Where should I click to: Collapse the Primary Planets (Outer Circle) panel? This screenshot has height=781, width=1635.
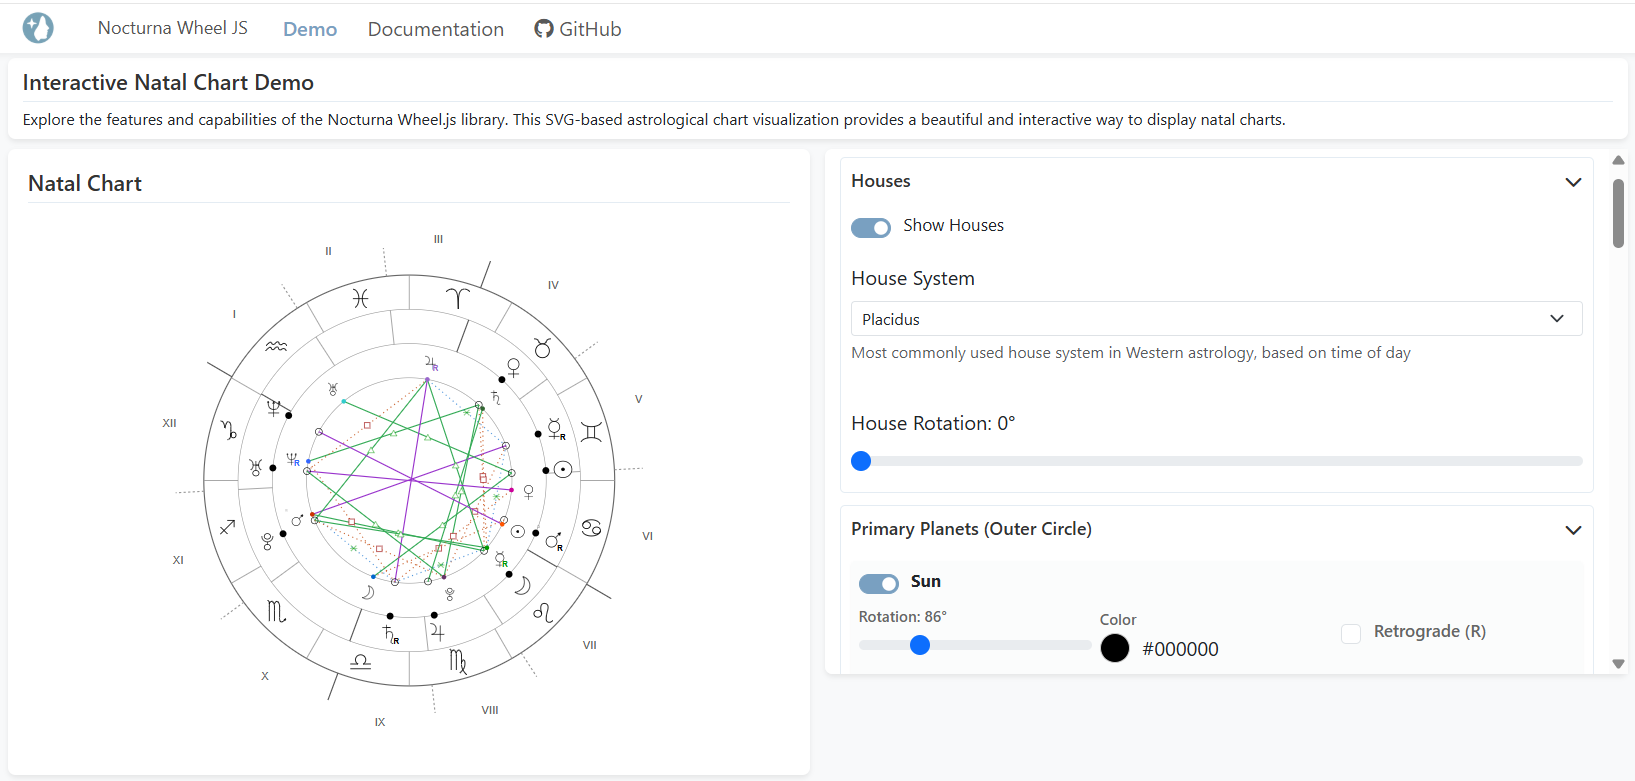1573,530
